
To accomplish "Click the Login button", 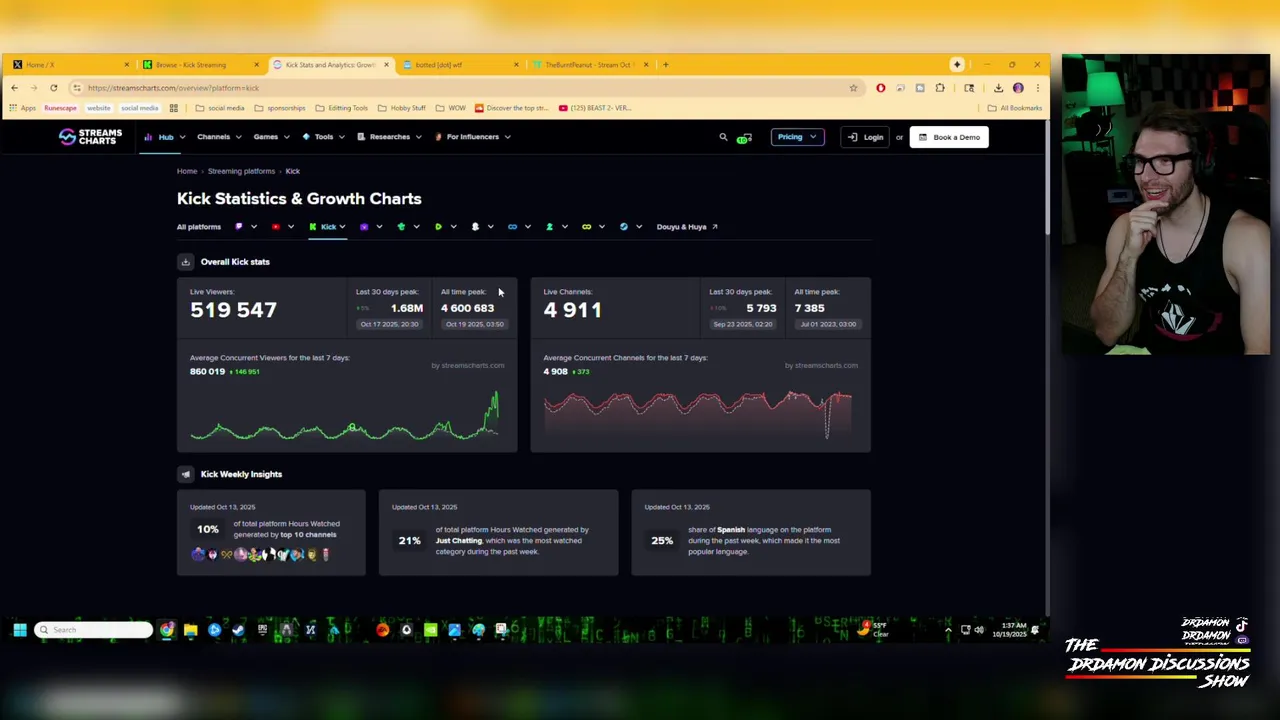I will 866,137.
